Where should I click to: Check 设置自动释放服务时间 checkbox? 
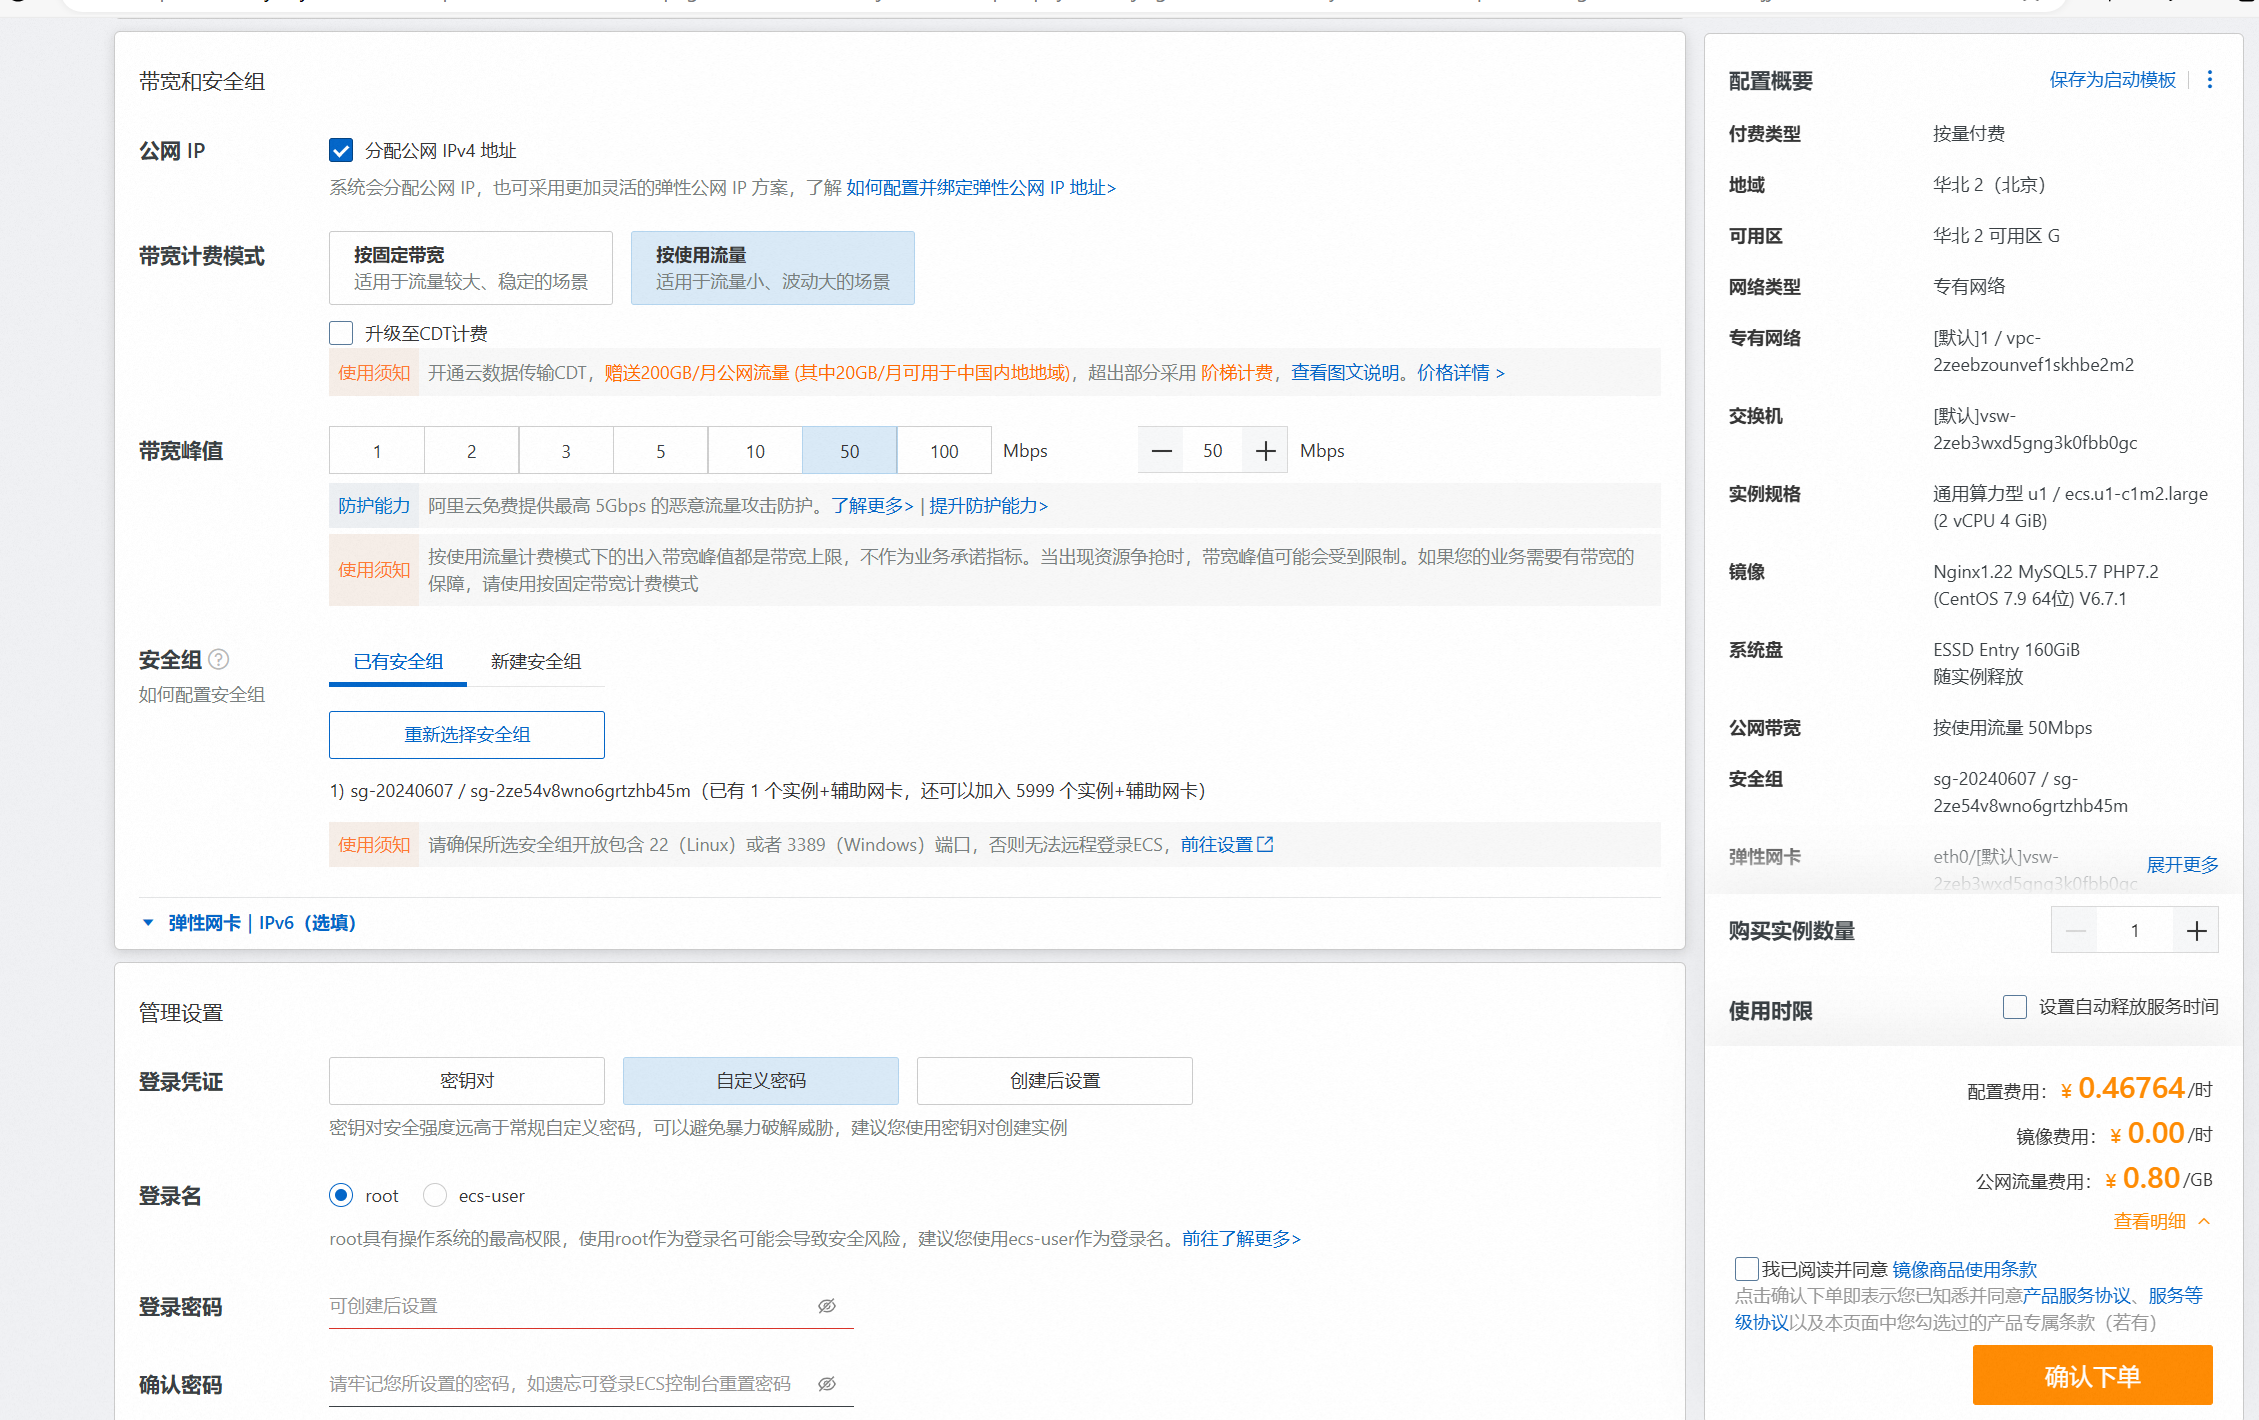pos(2015,1007)
